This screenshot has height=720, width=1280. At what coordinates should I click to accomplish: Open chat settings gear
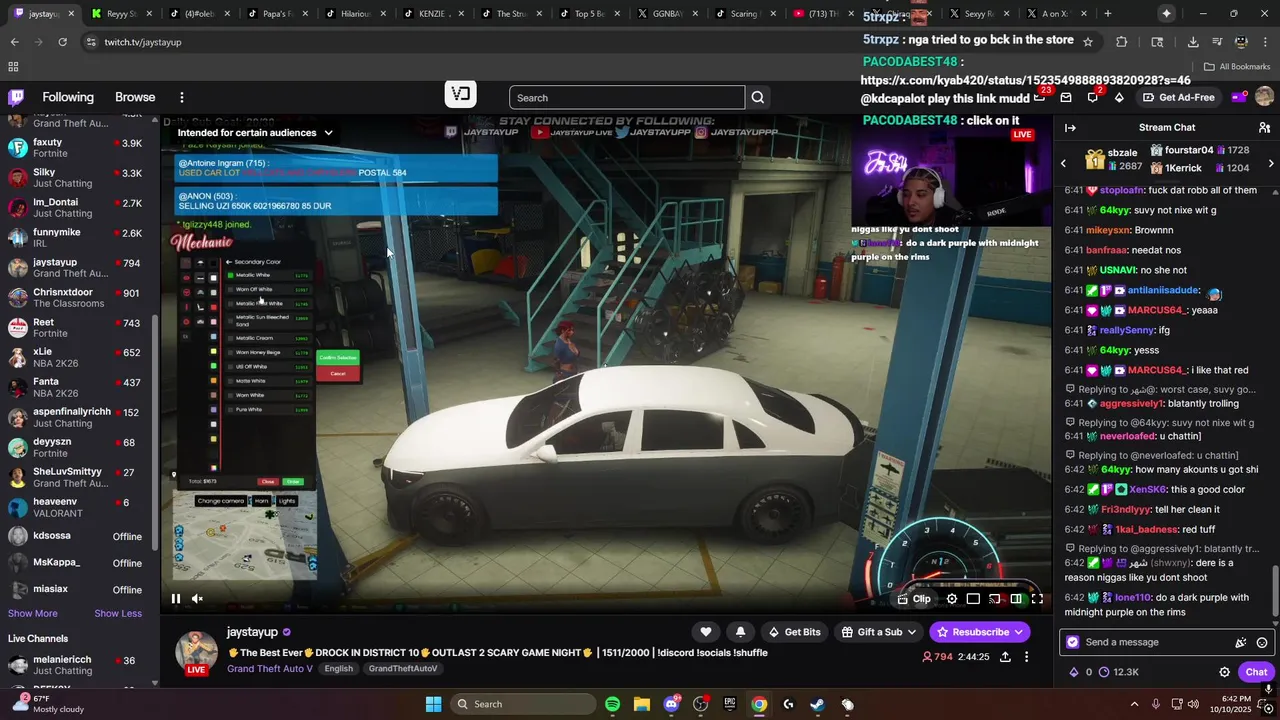[x=1224, y=672]
